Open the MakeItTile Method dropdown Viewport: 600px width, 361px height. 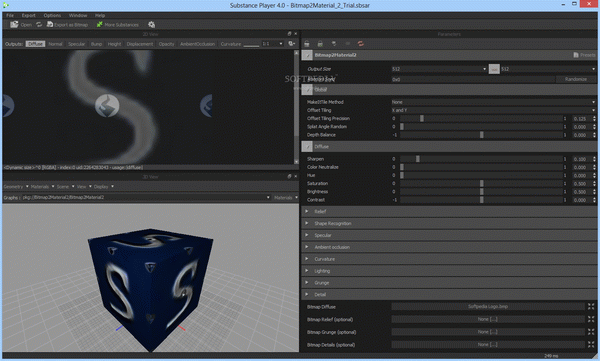(x=494, y=102)
